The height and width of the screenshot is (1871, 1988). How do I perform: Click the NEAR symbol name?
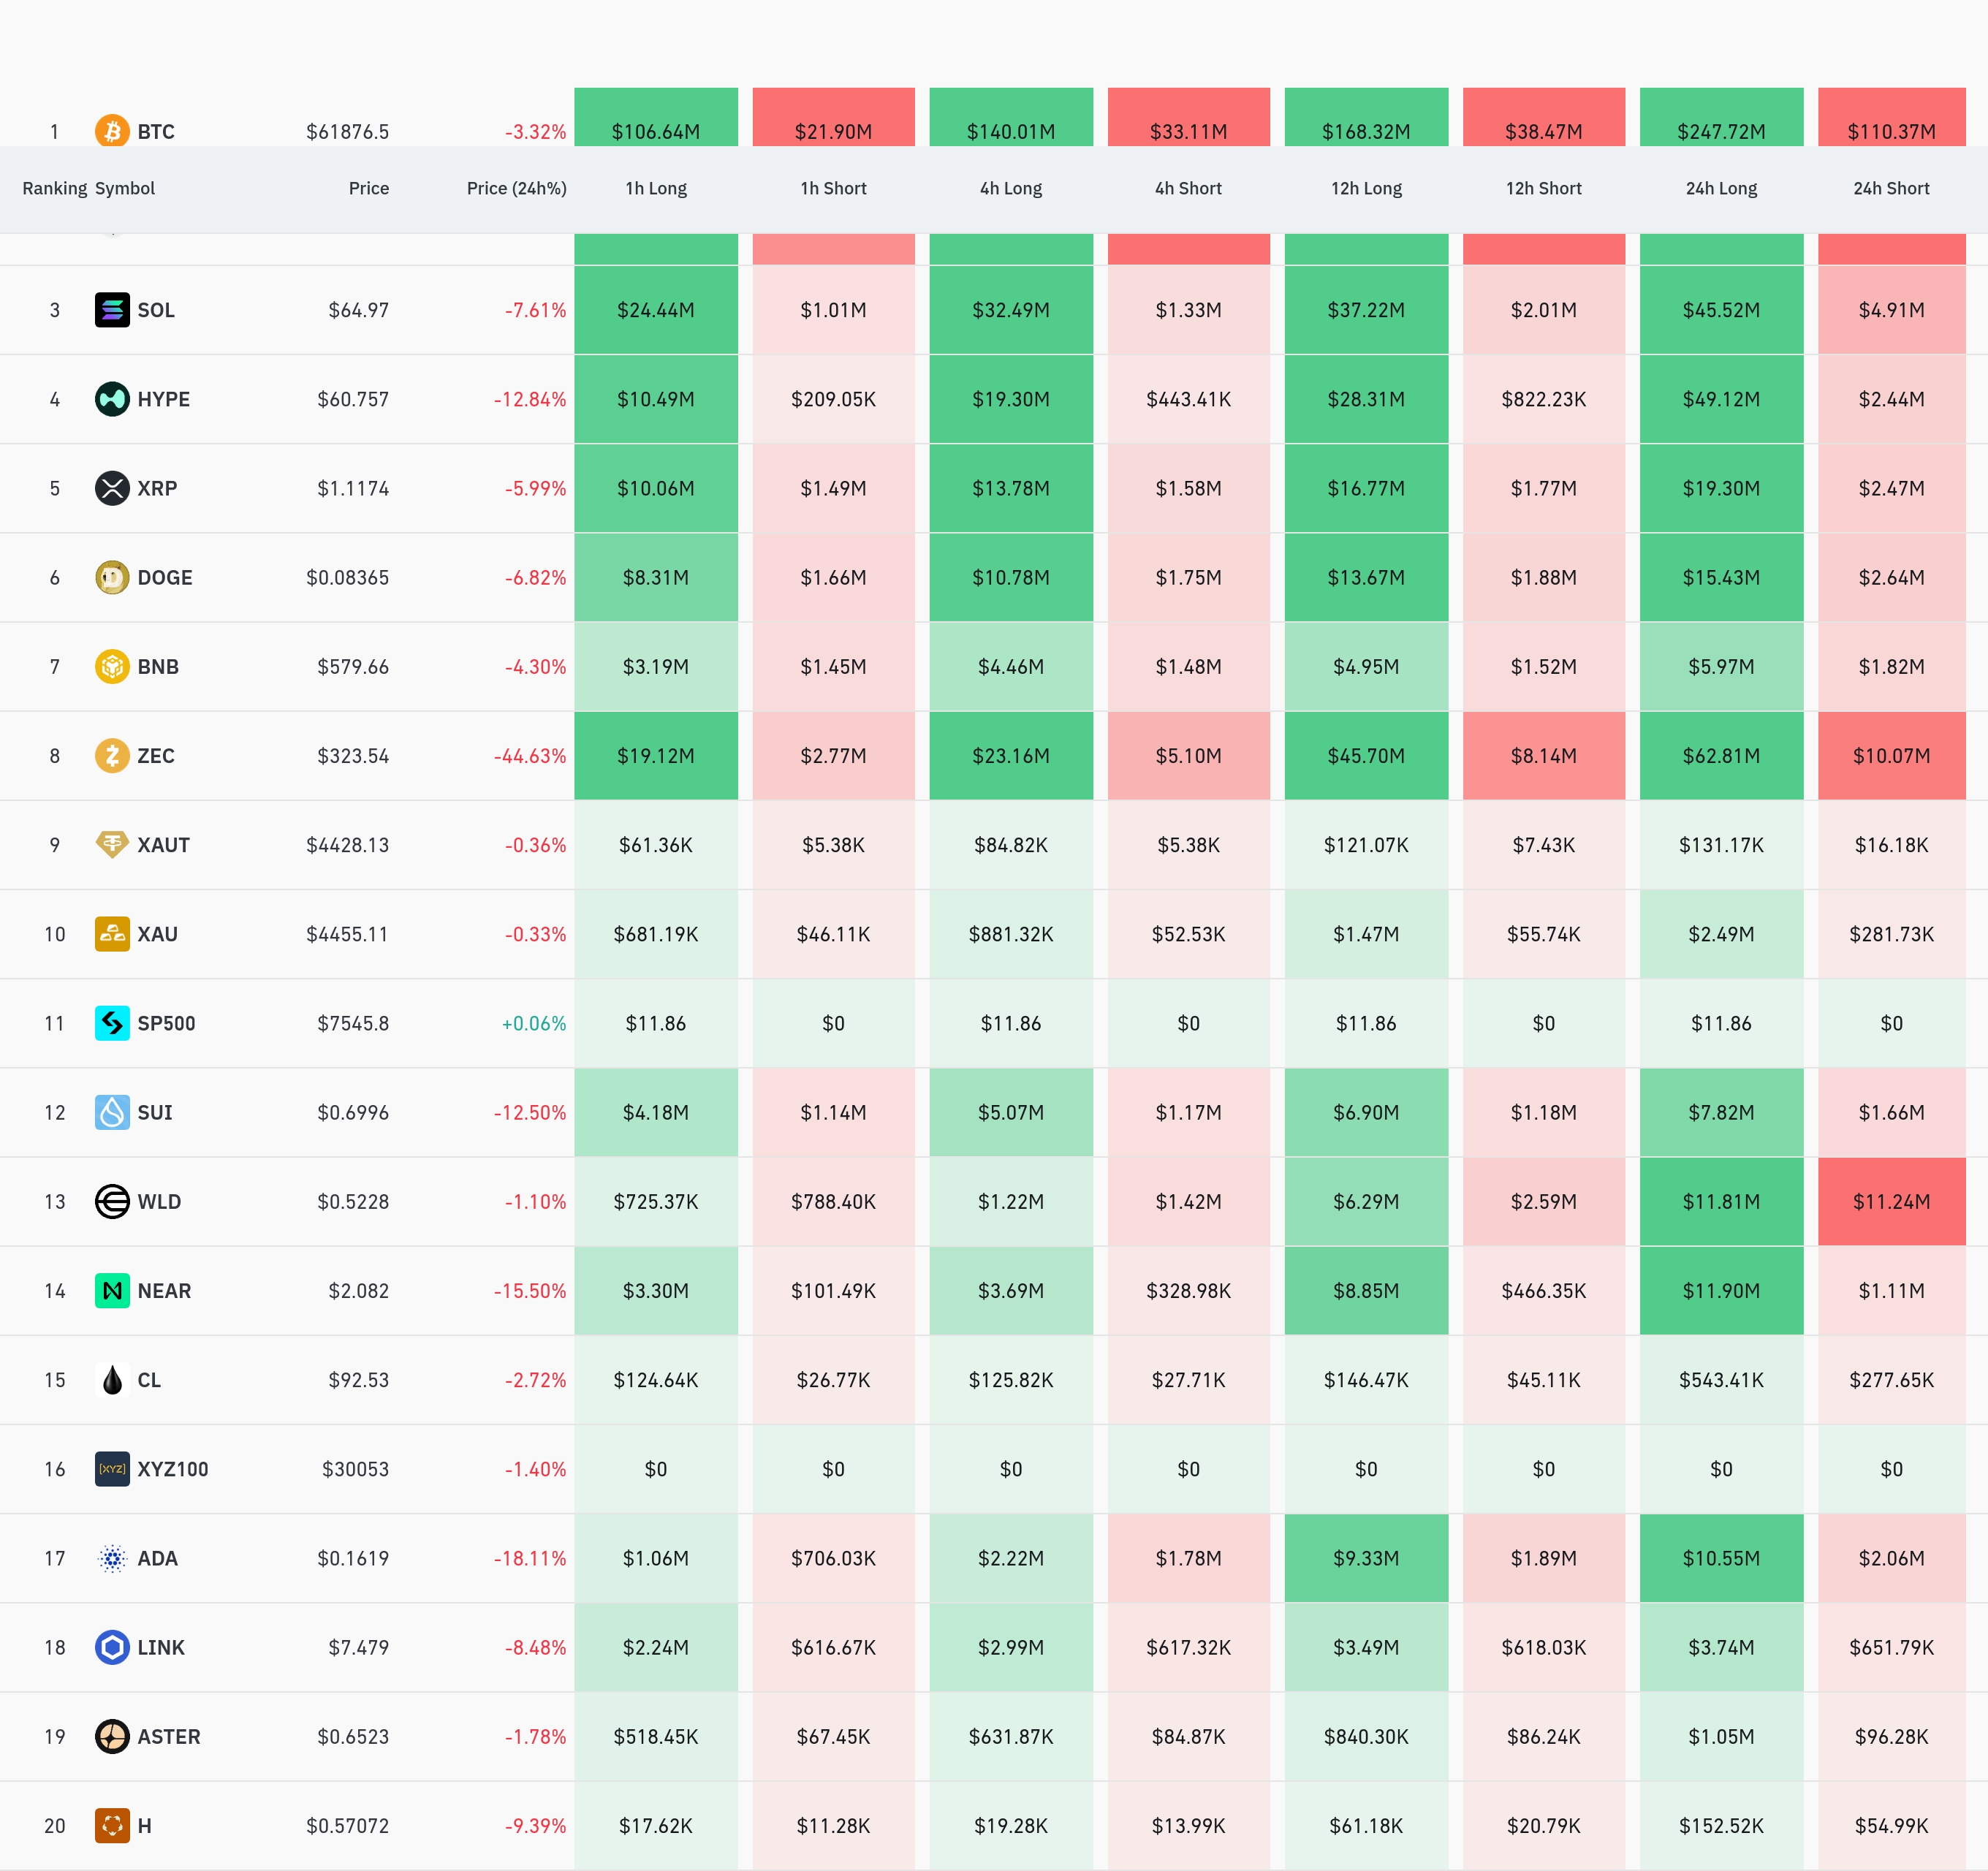pos(164,1290)
